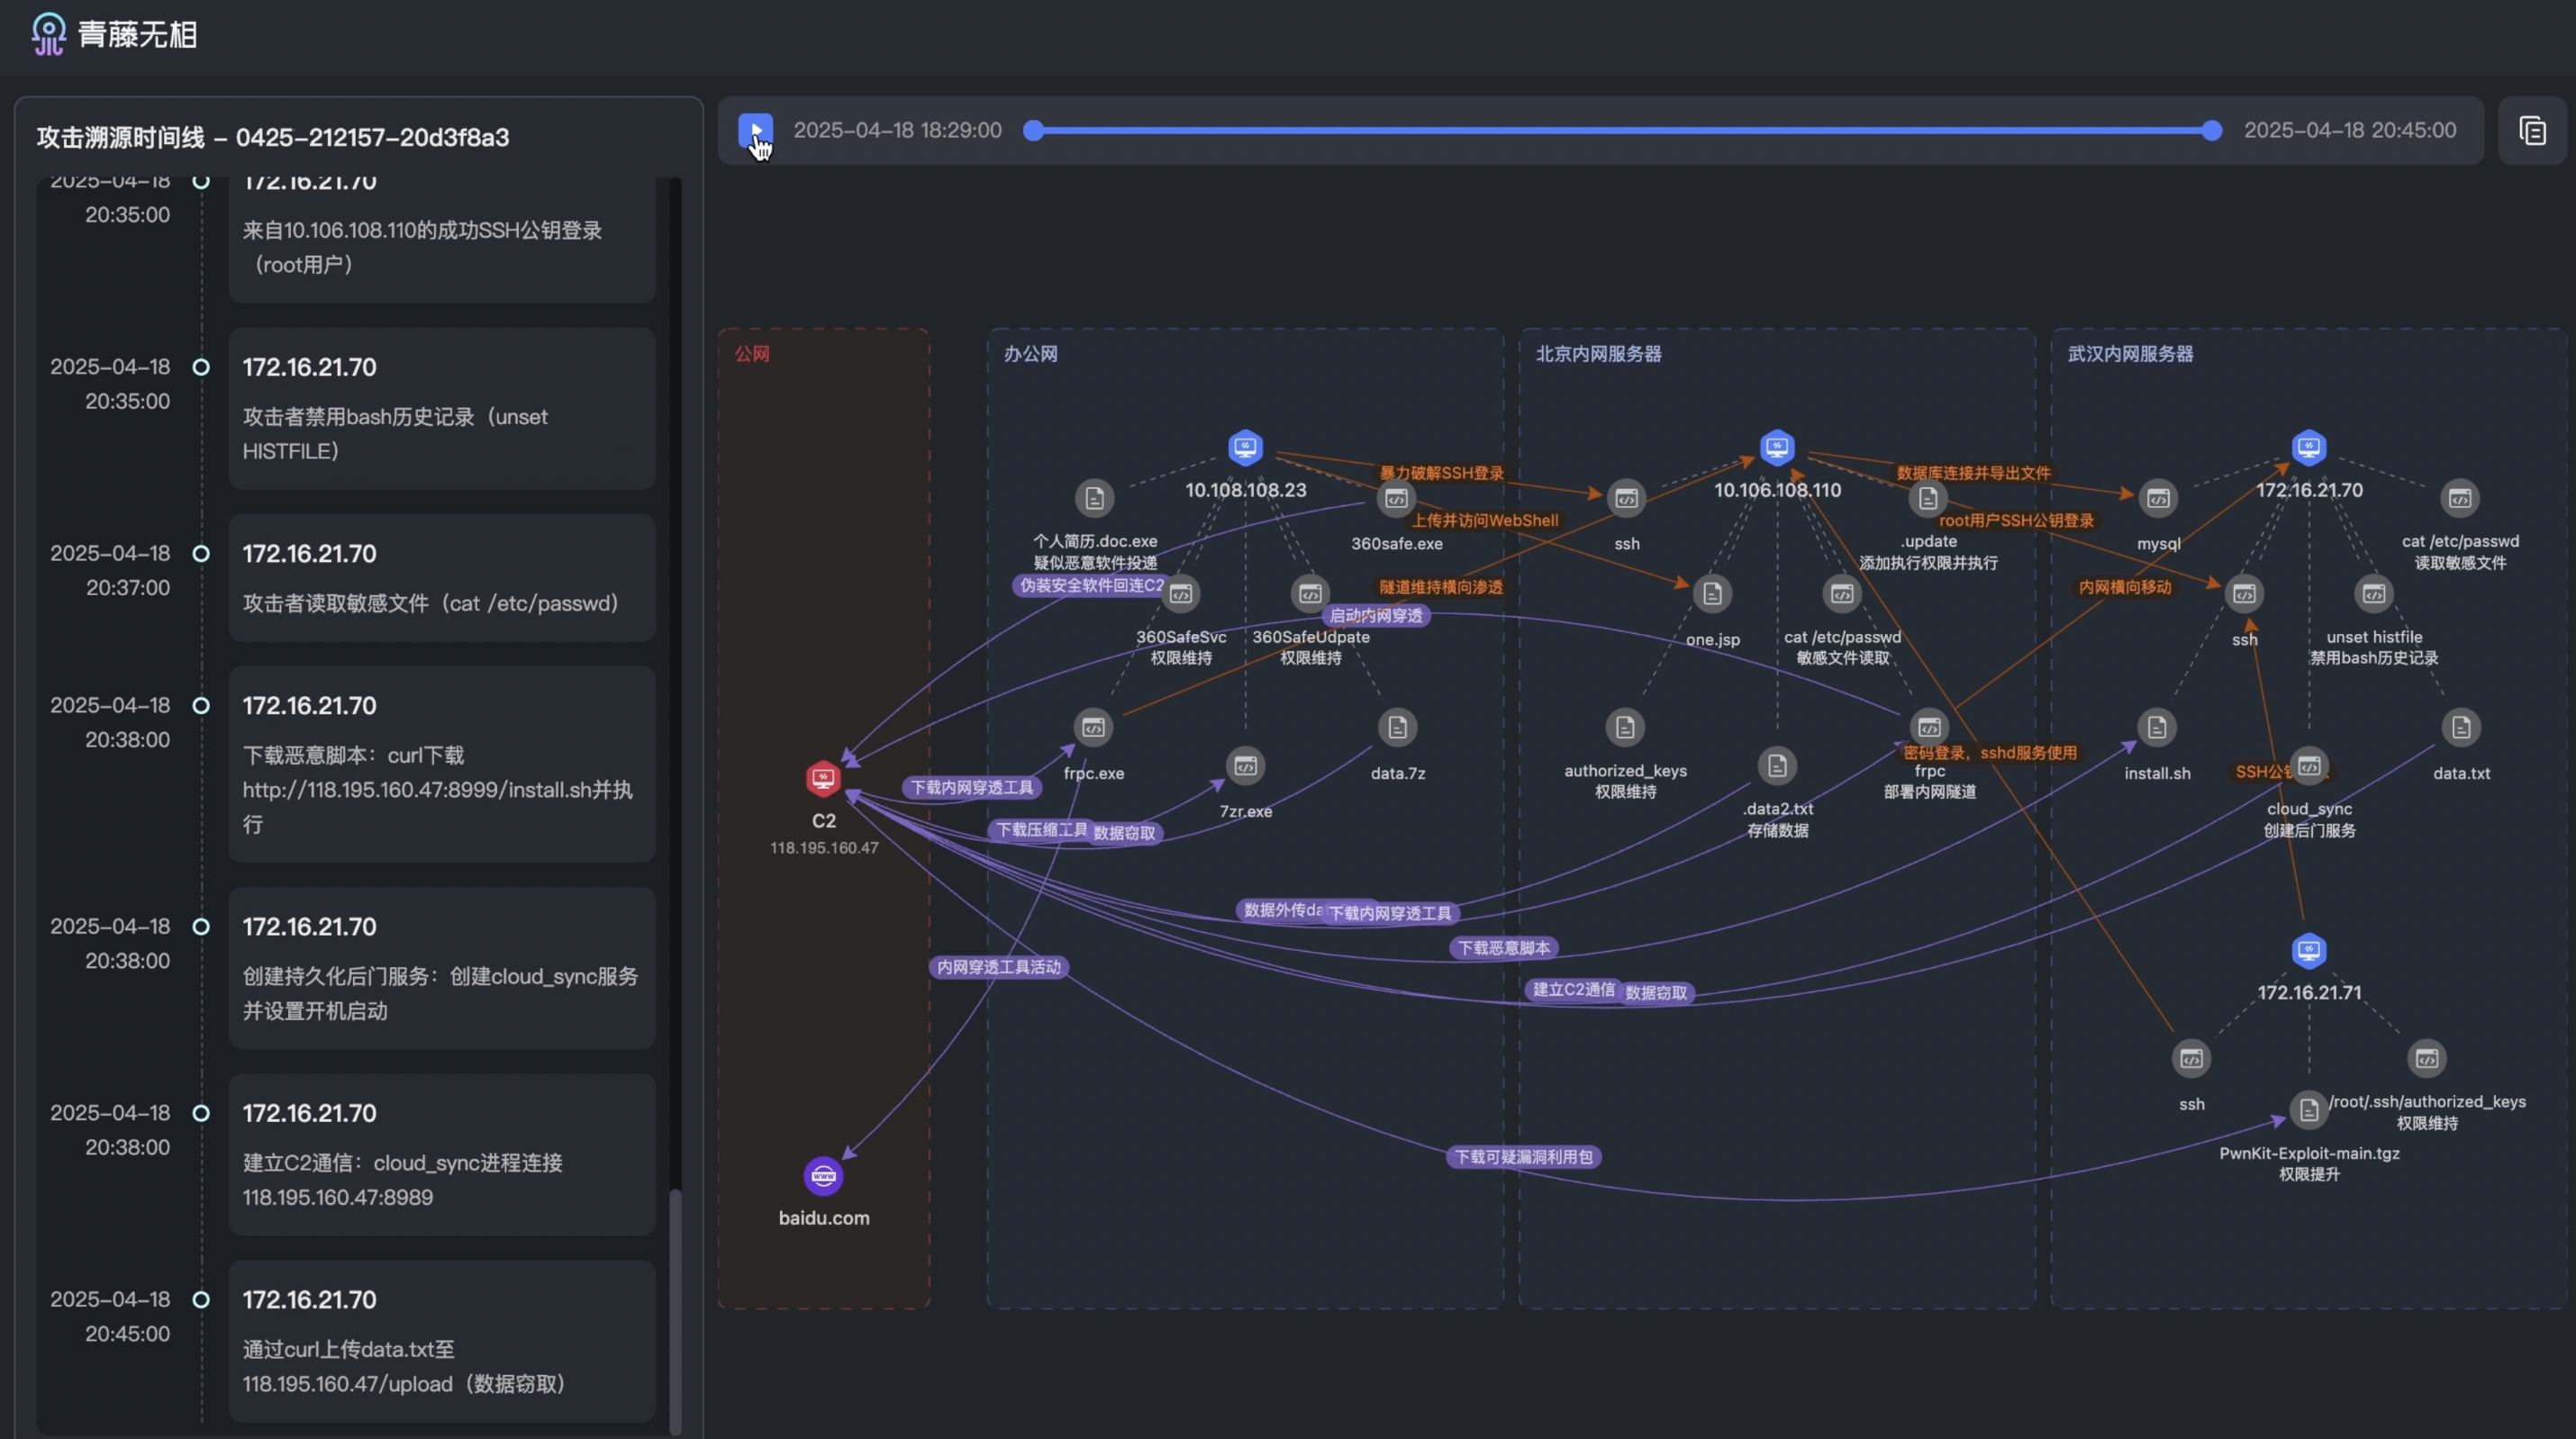Click the ssh node under 172.16.21.71
Viewport: 2576px width, 1439px height.
tap(2191, 1058)
